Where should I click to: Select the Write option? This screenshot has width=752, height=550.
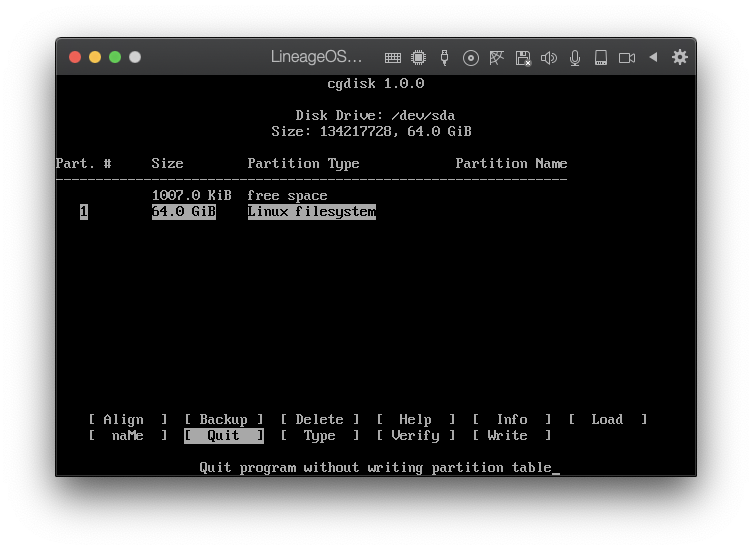[x=512, y=435]
